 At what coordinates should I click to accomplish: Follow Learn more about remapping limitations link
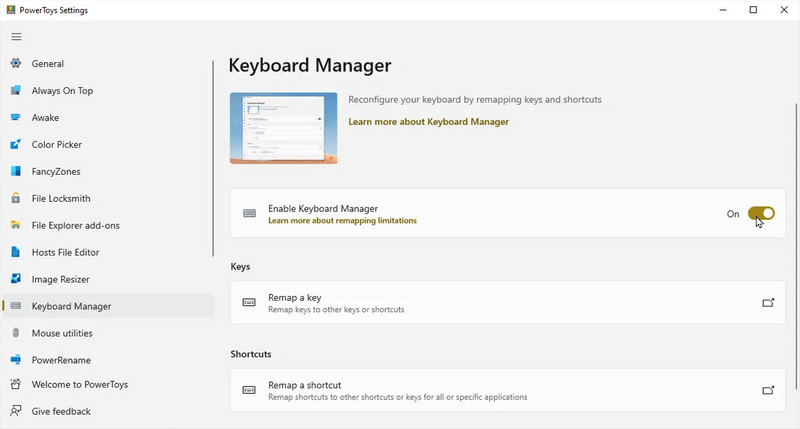(342, 221)
